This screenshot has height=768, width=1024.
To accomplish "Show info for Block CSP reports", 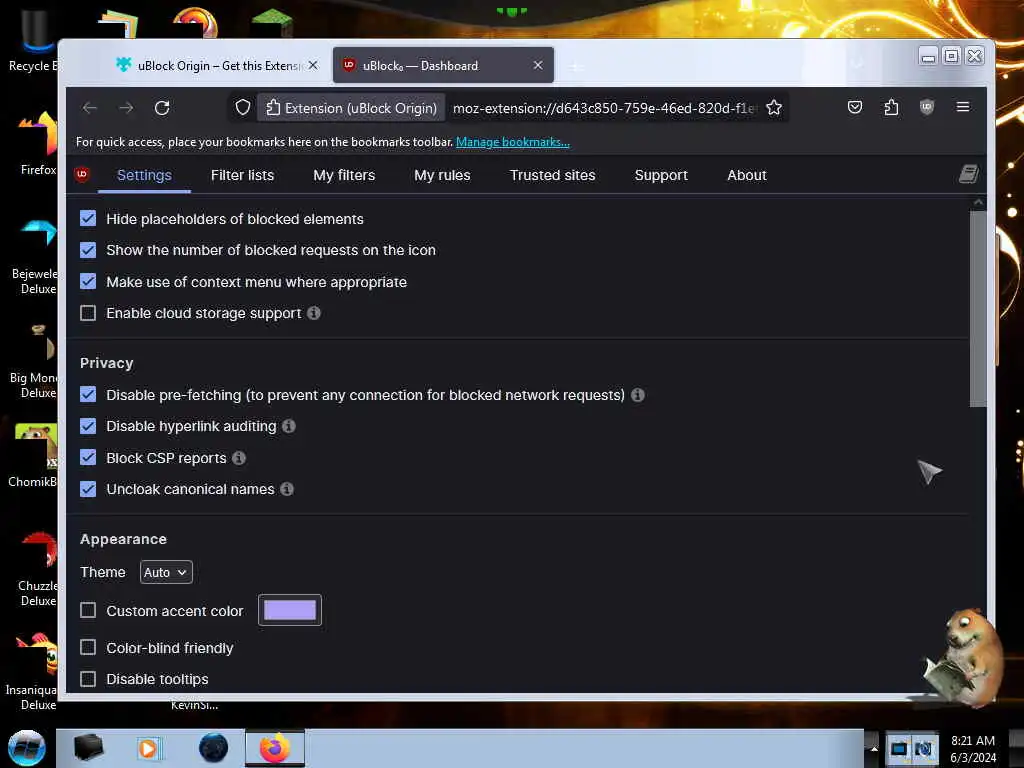I will (x=239, y=458).
